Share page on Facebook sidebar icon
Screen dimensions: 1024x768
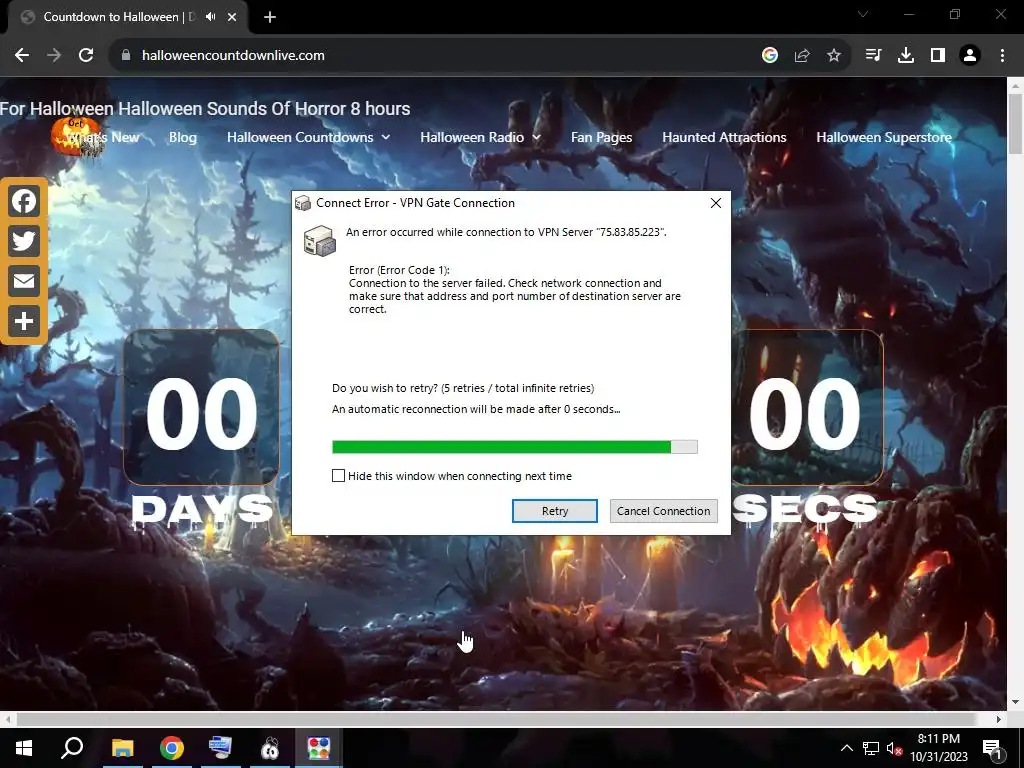[24, 201]
